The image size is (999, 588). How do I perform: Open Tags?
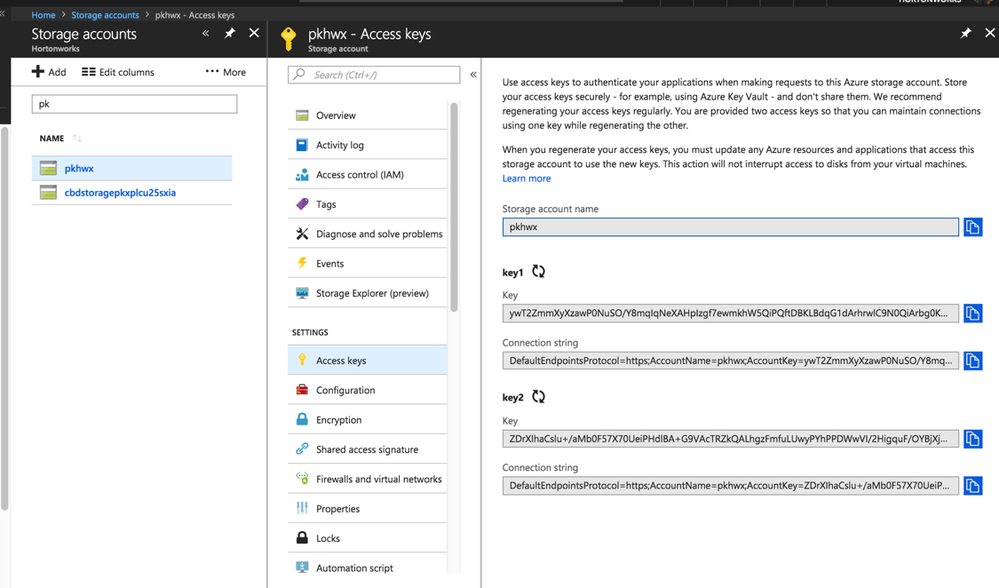[x=368, y=204]
